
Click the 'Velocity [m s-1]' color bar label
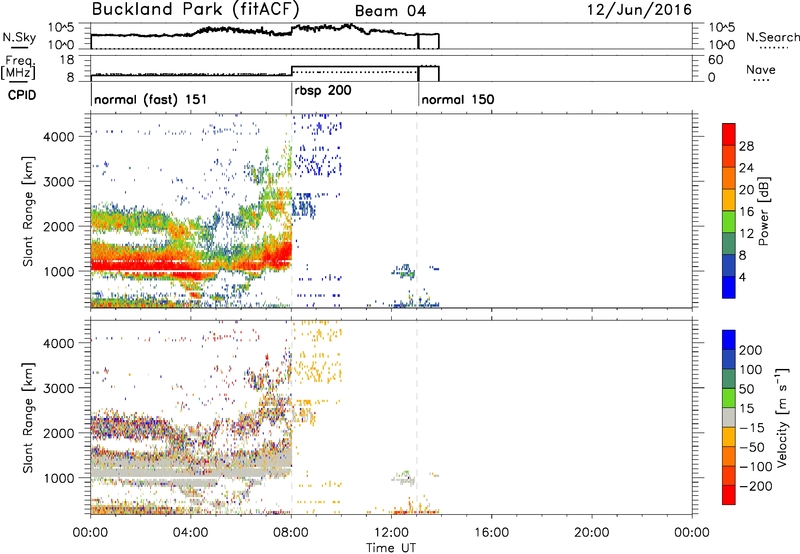click(x=782, y=417)
